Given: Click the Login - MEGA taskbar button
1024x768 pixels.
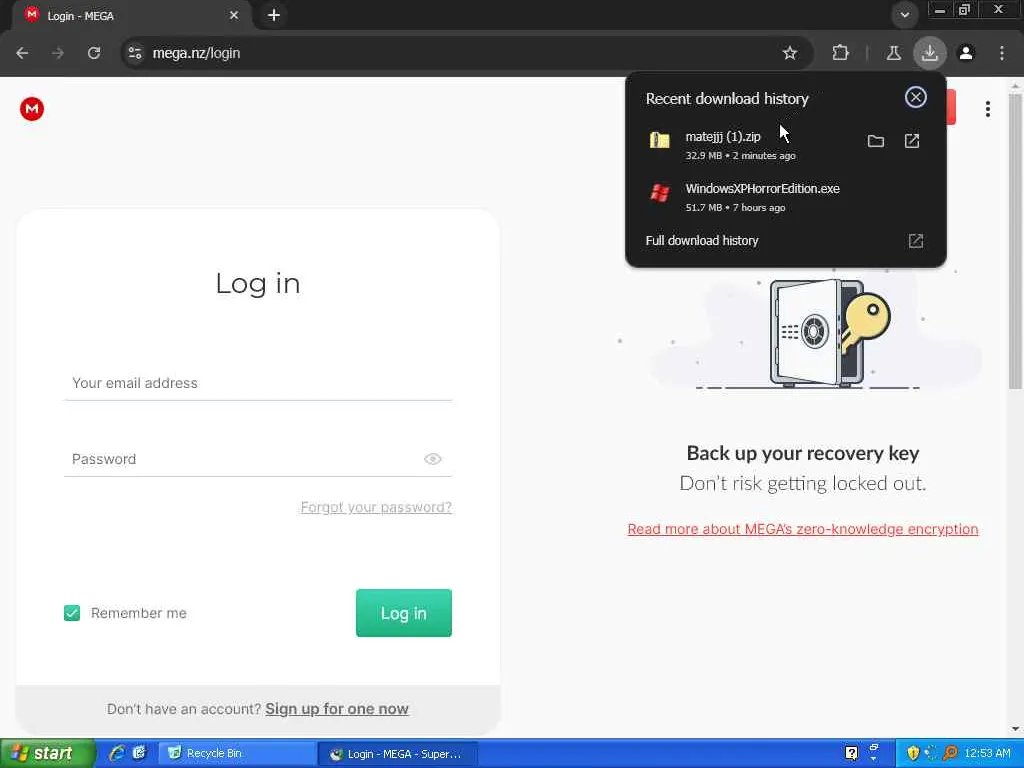Looking at the screenshot, I should click(397, 754).
